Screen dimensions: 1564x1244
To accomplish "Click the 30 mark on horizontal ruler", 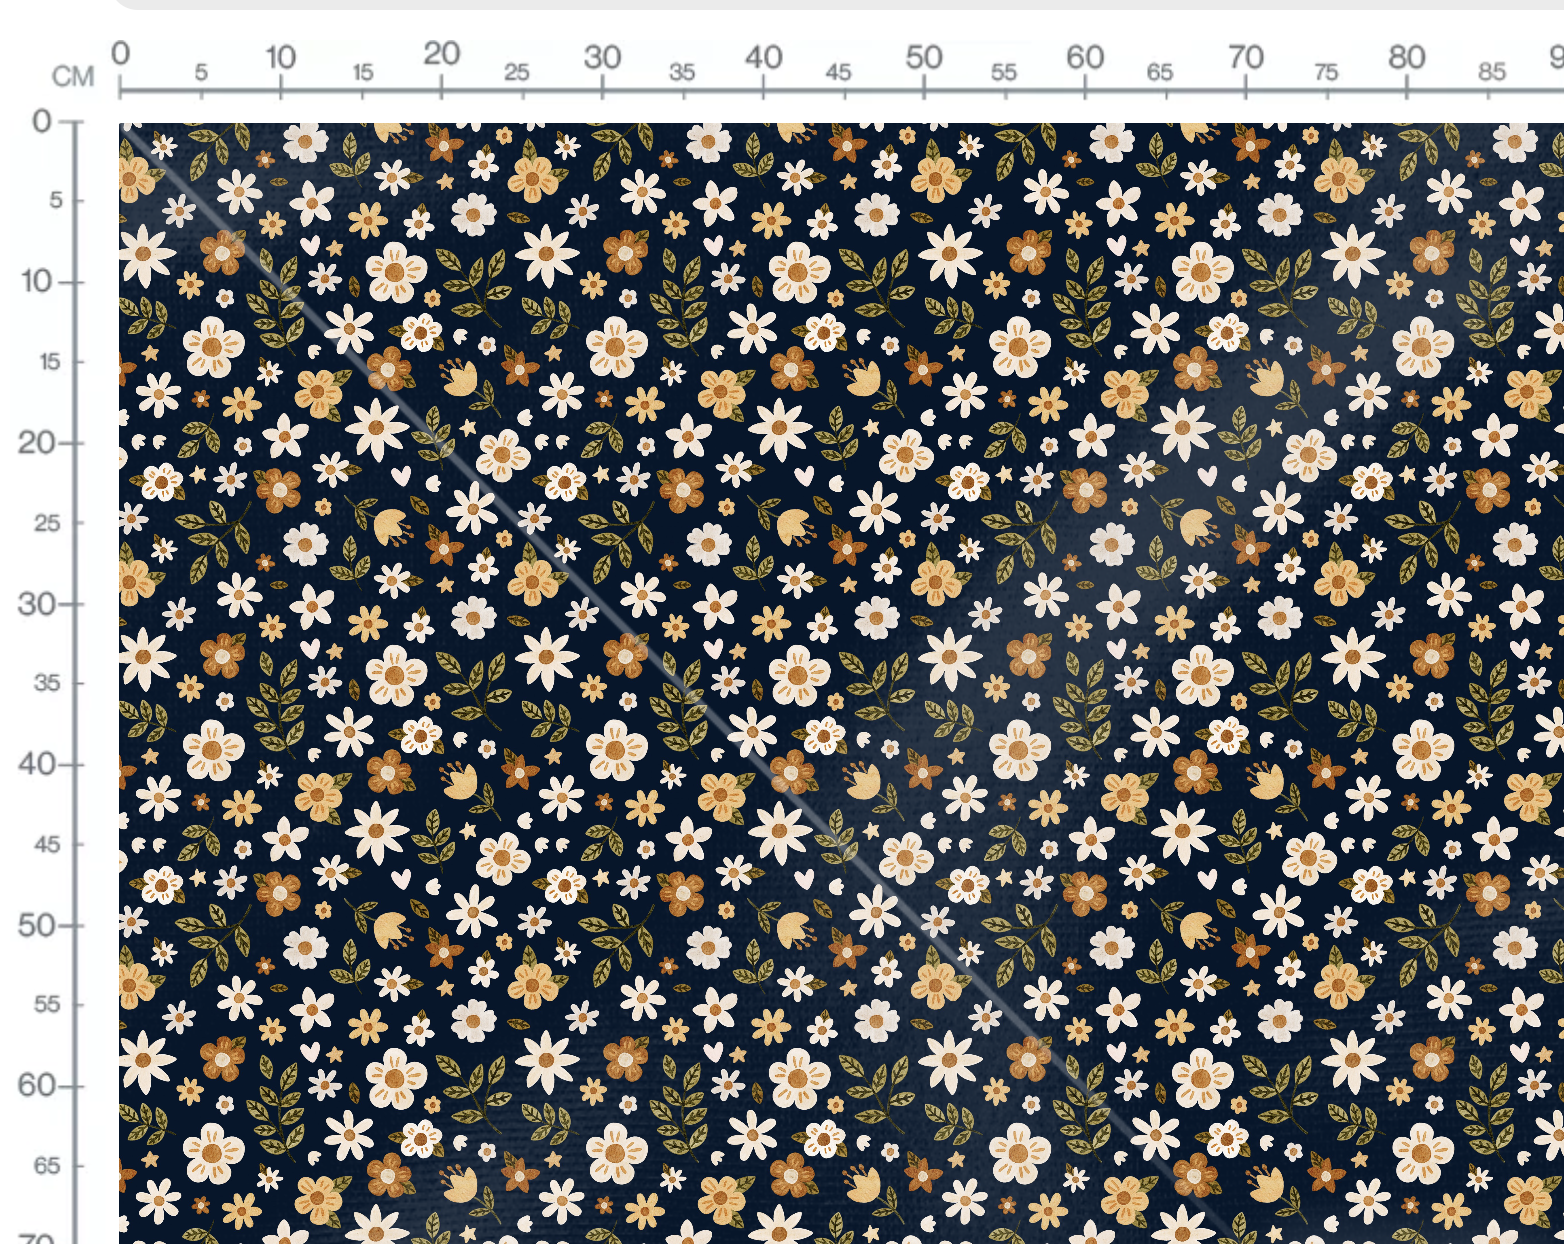I will [x=602, y=58].
